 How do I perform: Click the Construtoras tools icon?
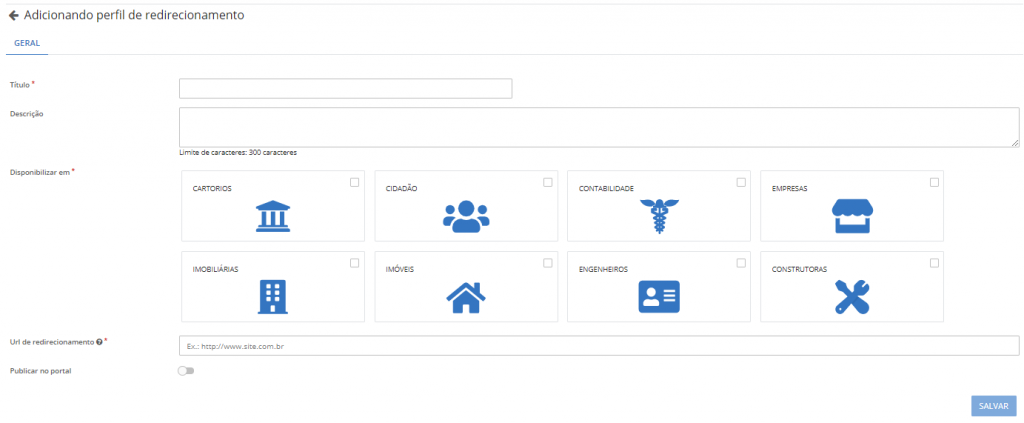pyautogui.click(x=852, y=297)
